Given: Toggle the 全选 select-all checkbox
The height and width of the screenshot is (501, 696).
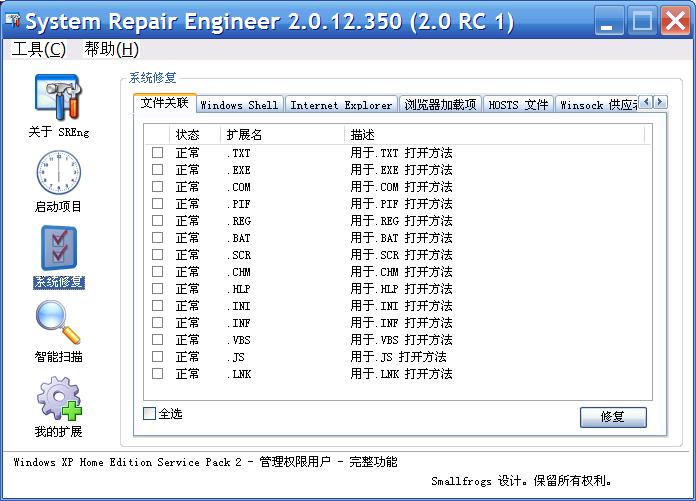Looking at the screenshot, I should (x=150, y=414).
